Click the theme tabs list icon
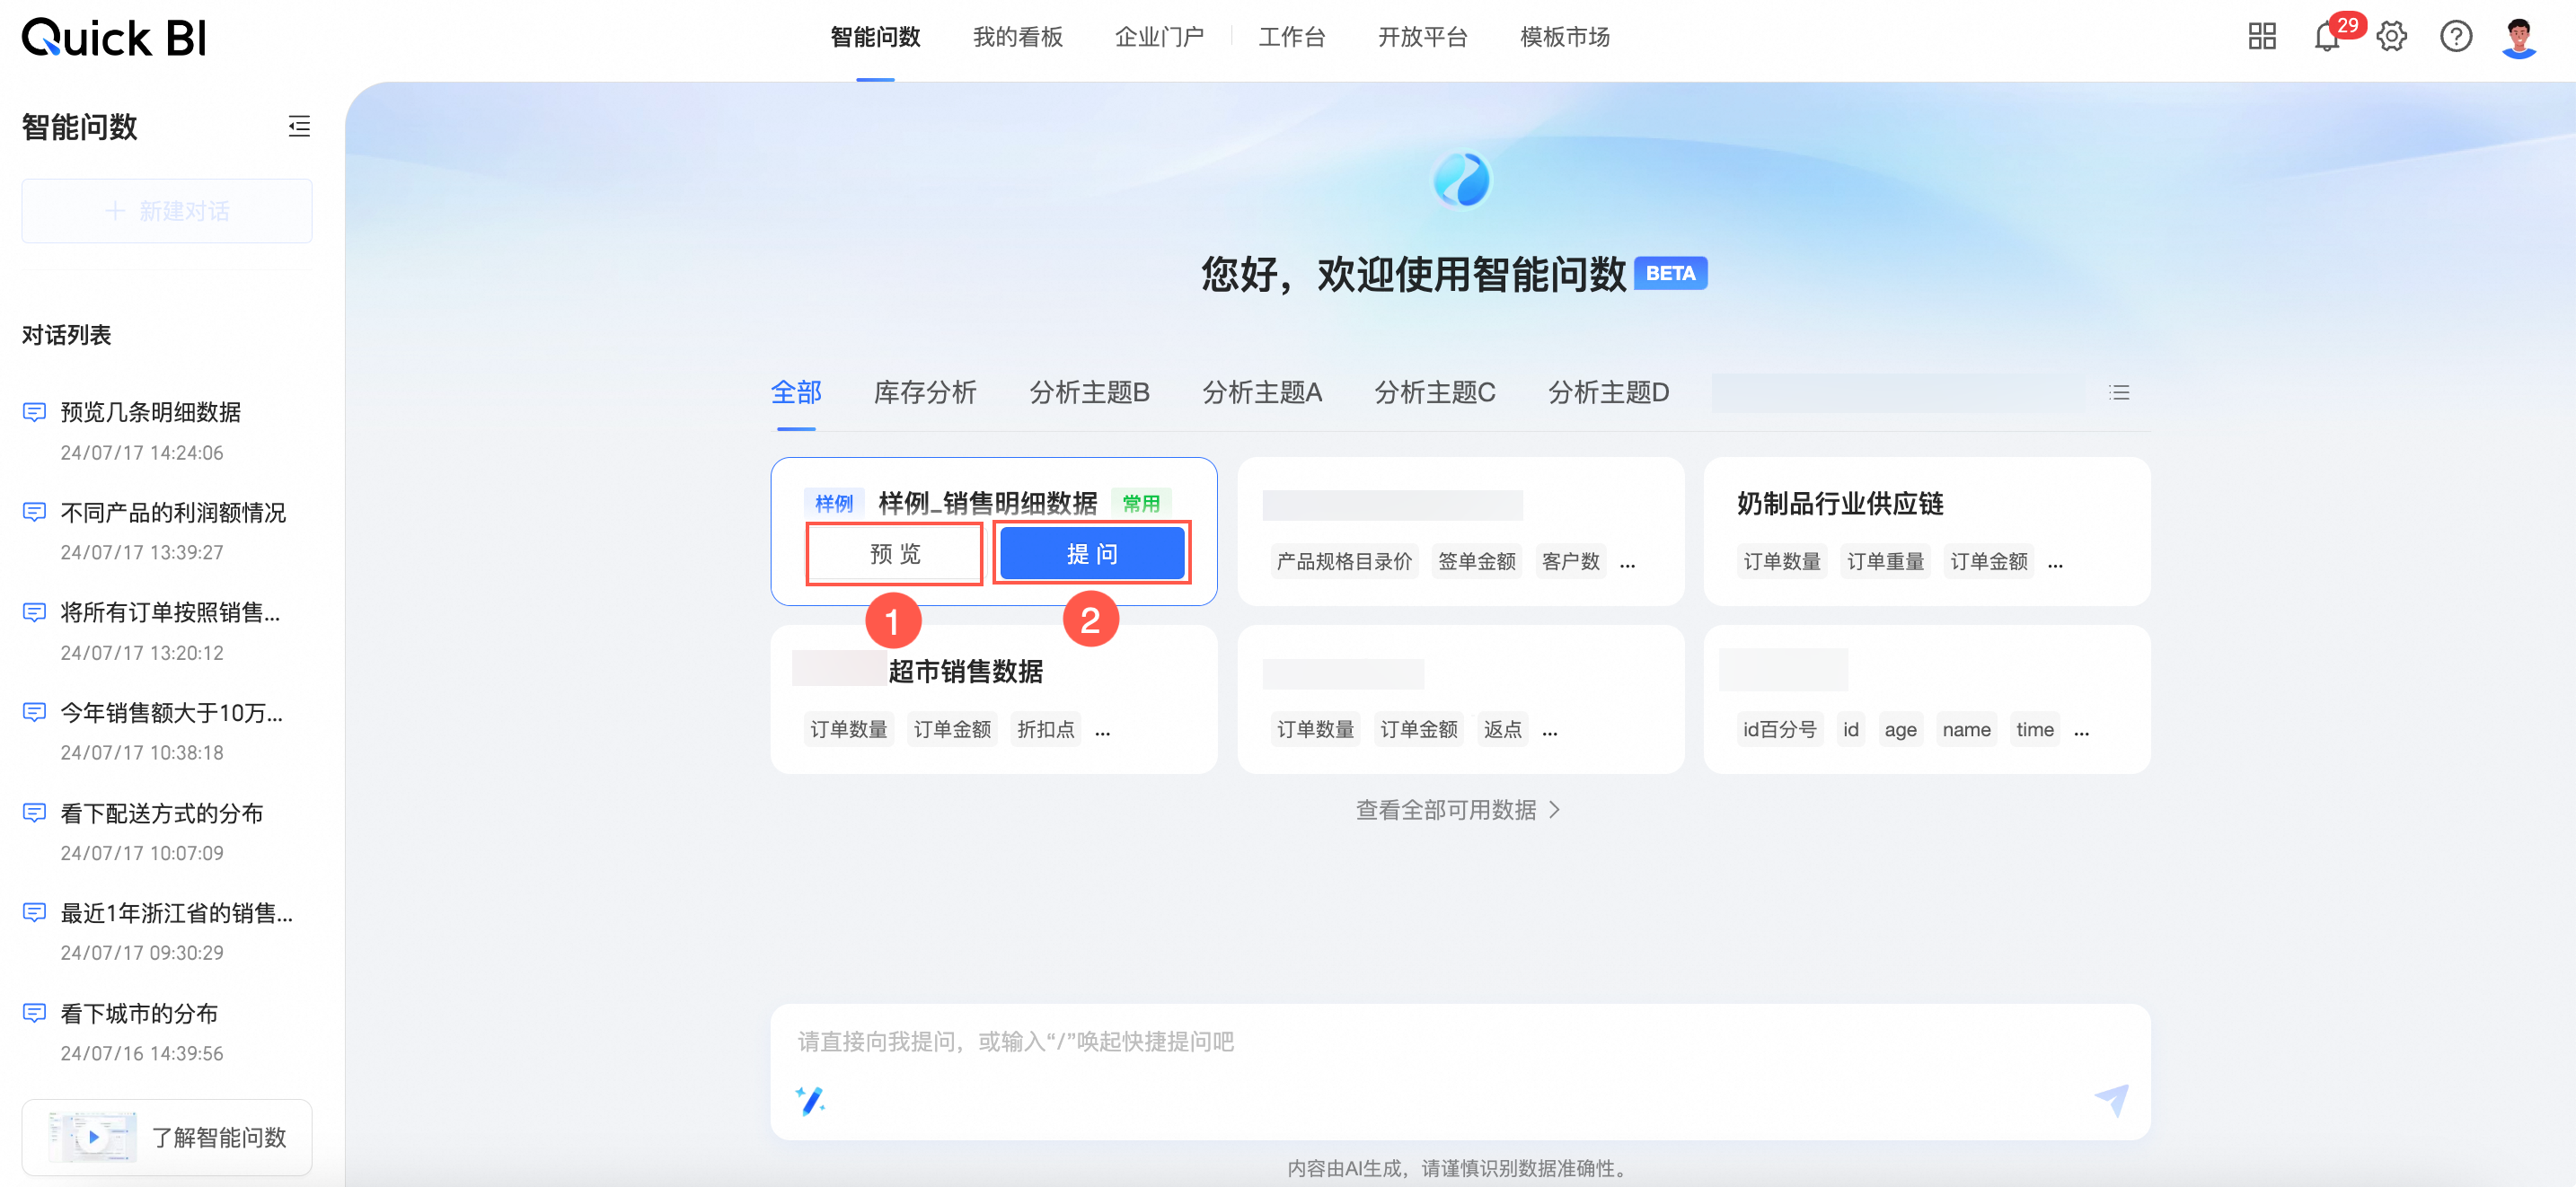2576x1187 pixels. click(x=2119, y=393)
